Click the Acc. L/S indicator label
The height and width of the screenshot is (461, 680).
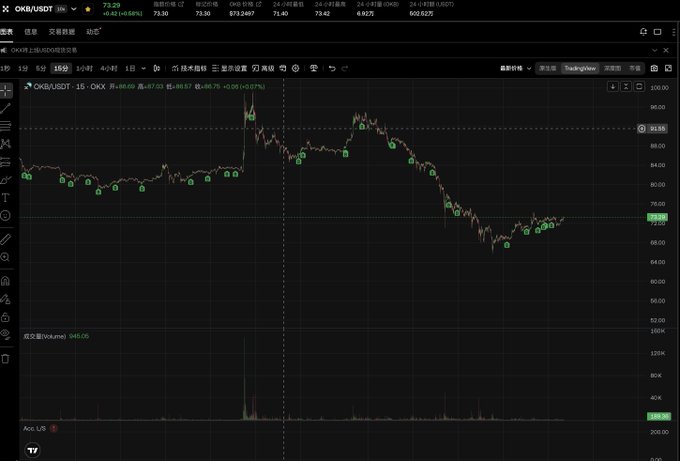point(34,428)
